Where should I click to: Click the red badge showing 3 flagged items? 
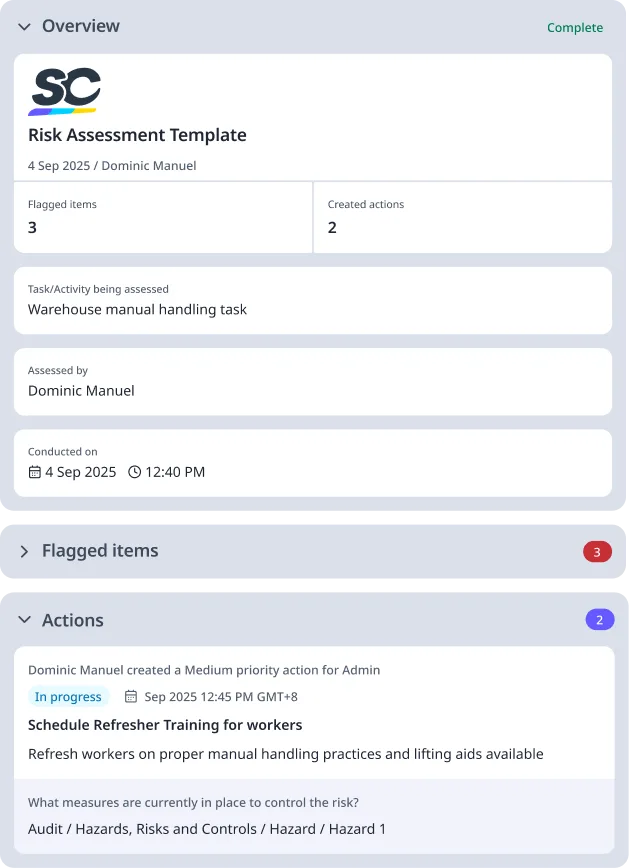click(x=598, y=551)
